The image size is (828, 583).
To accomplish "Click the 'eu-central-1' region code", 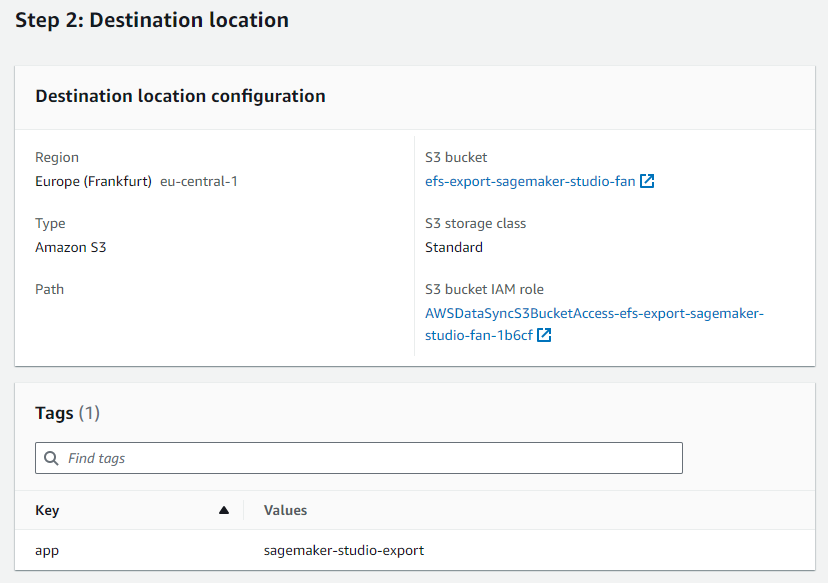I will pos(199,182).
